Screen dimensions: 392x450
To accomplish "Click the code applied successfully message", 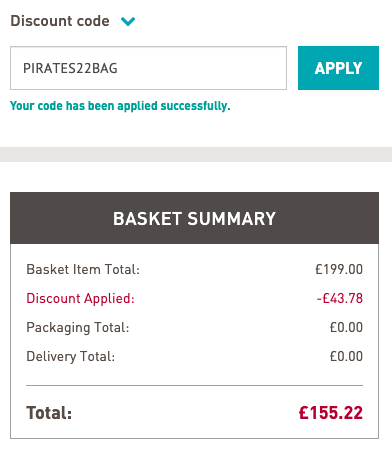I will pyautogui.click(x=120, y=106).
